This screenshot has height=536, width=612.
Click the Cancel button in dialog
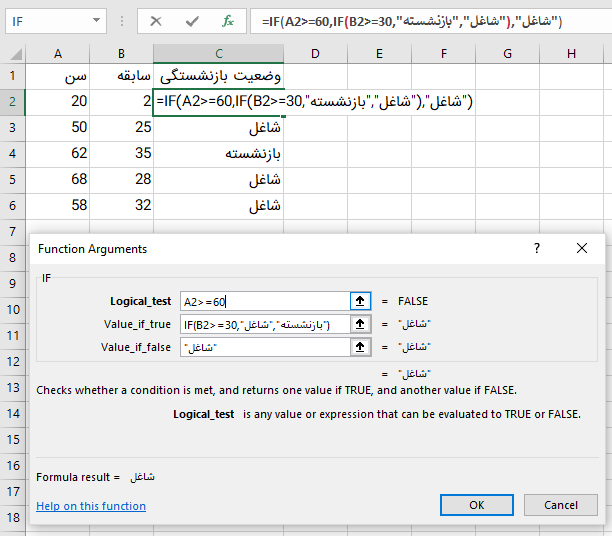(x=560, y=505)
